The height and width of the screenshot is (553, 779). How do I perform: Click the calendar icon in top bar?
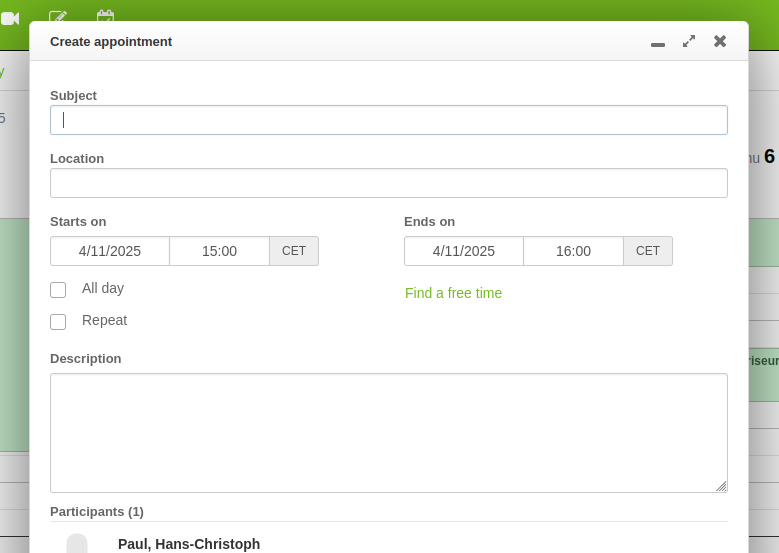(x=105, y=17)
